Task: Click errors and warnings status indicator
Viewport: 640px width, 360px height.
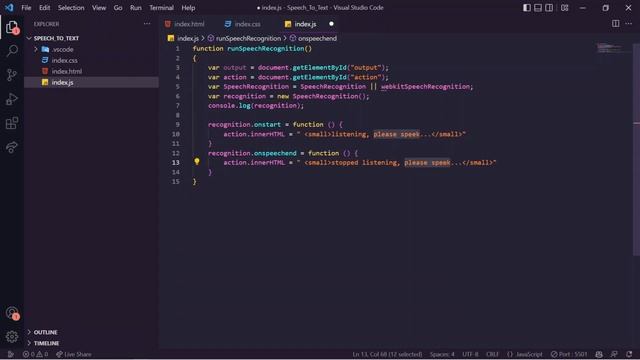Action: [x=35, y=354]
